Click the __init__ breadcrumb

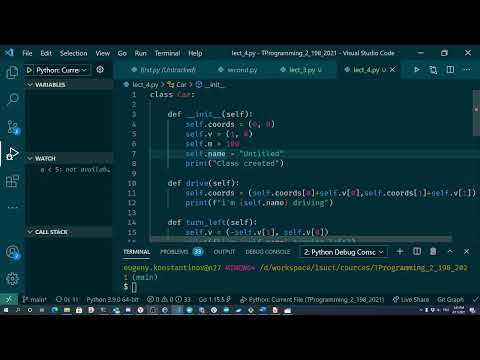tap(210, 85)
